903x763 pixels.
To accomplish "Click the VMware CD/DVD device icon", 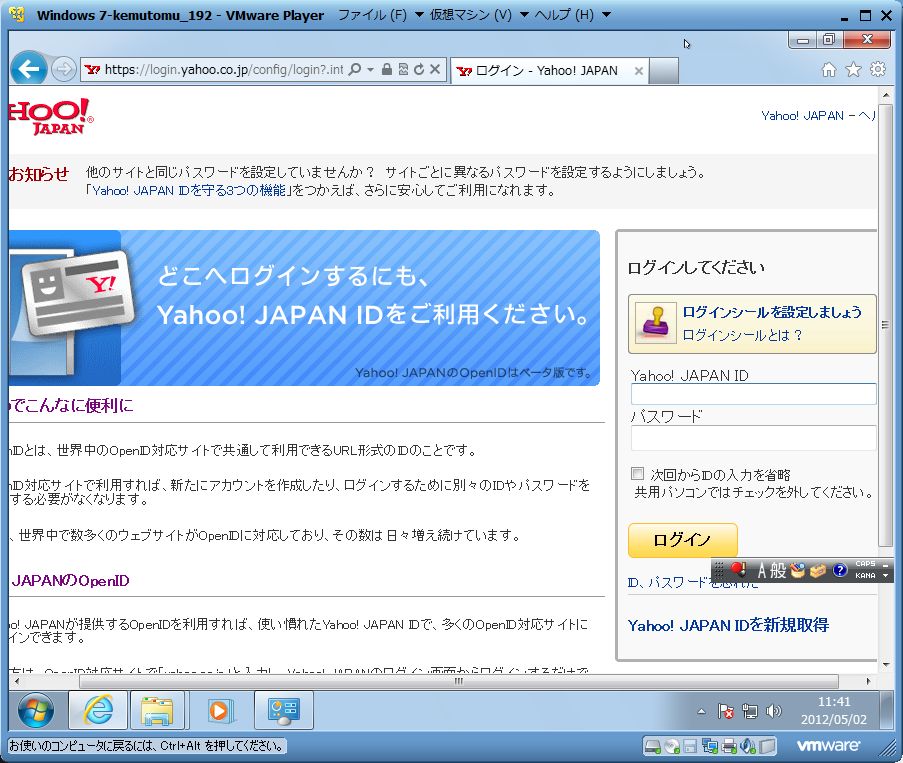I will click(x=672, y=747).
